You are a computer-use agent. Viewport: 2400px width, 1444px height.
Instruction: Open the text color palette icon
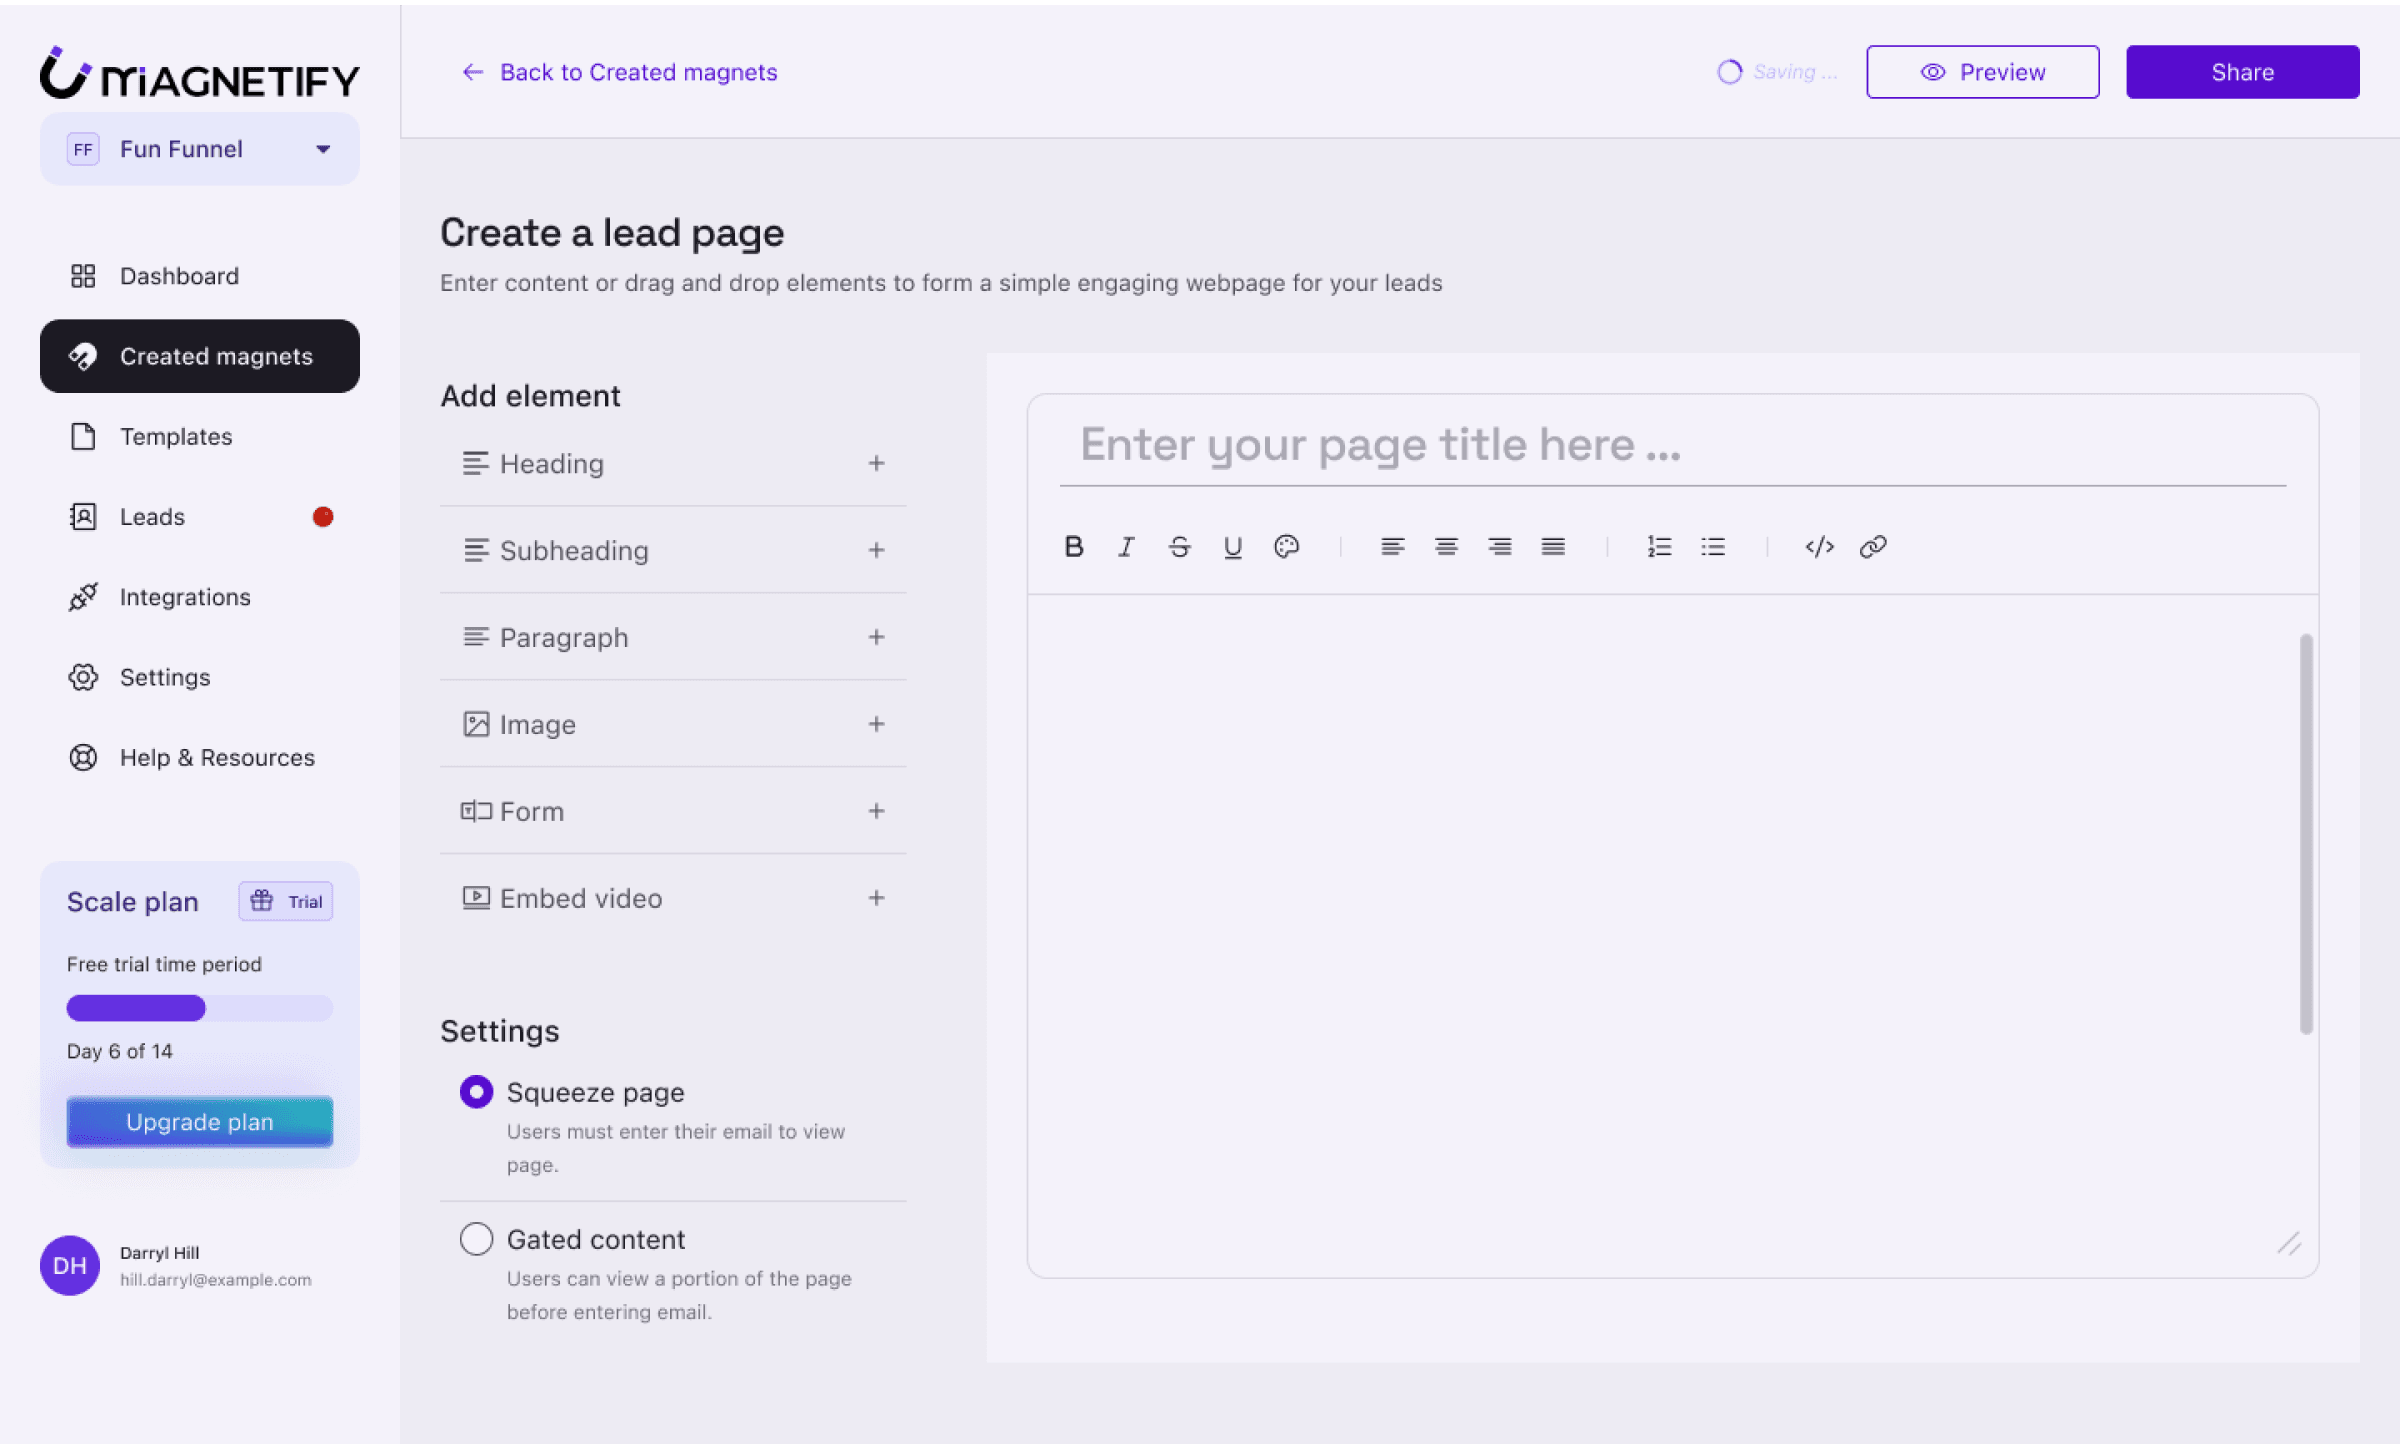(1286, 546)
